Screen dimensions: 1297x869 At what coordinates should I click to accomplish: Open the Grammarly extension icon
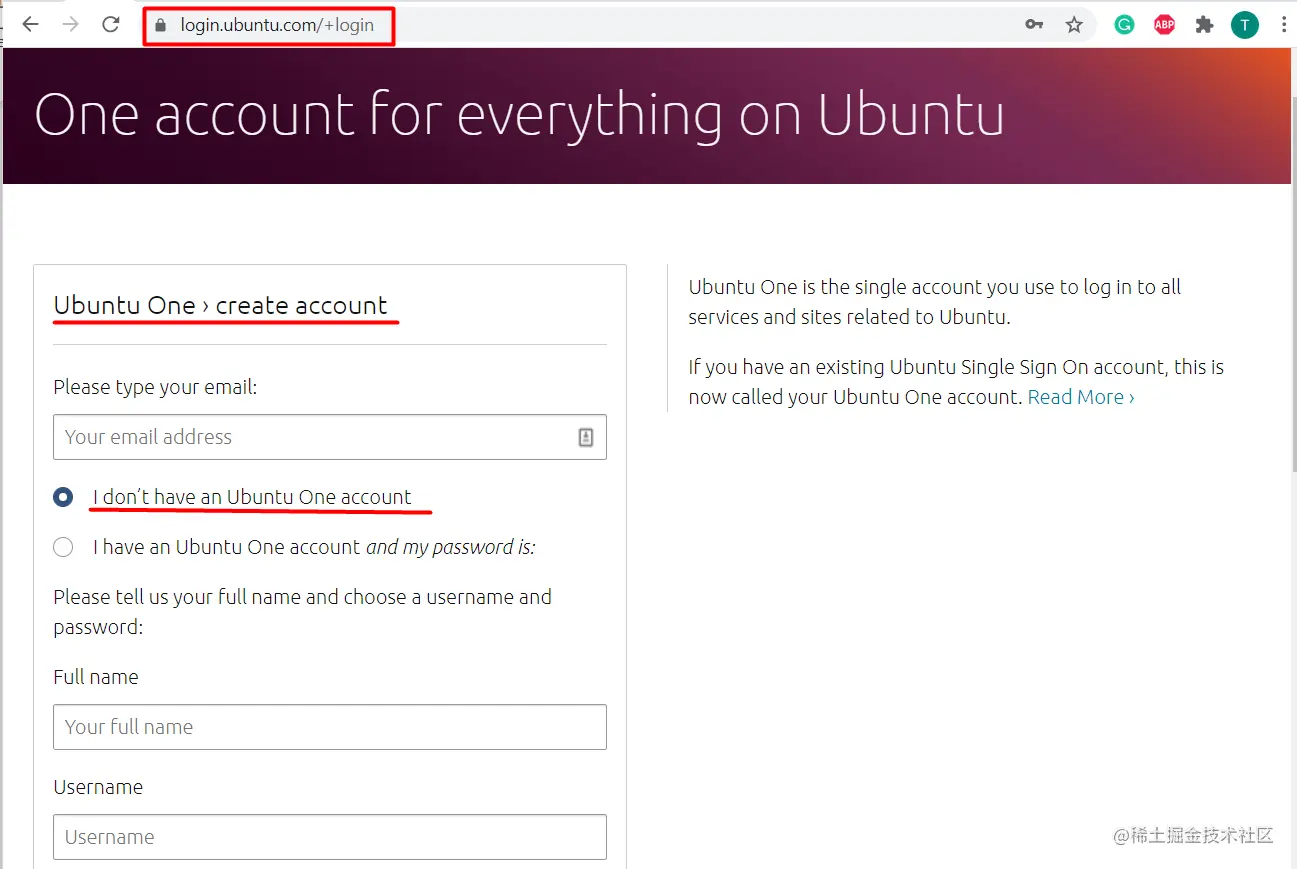pos(1125,25)
